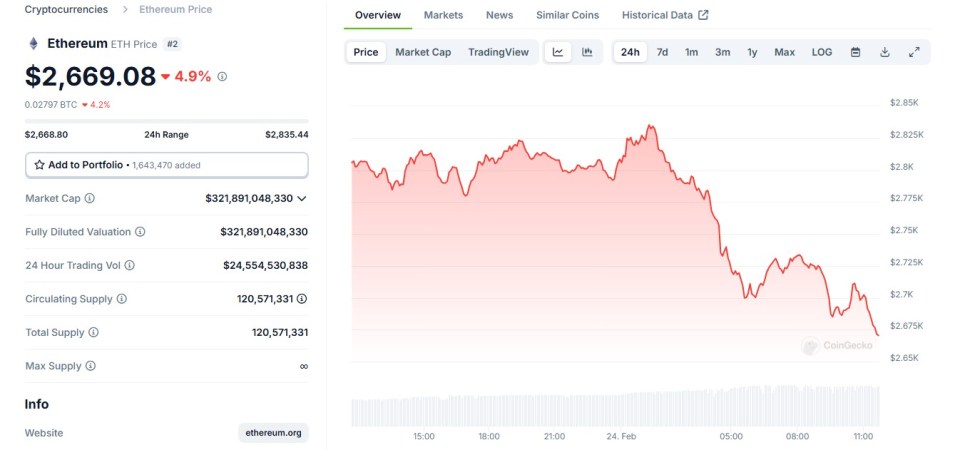Click the Add to Portfolio button

pos(166,164)
